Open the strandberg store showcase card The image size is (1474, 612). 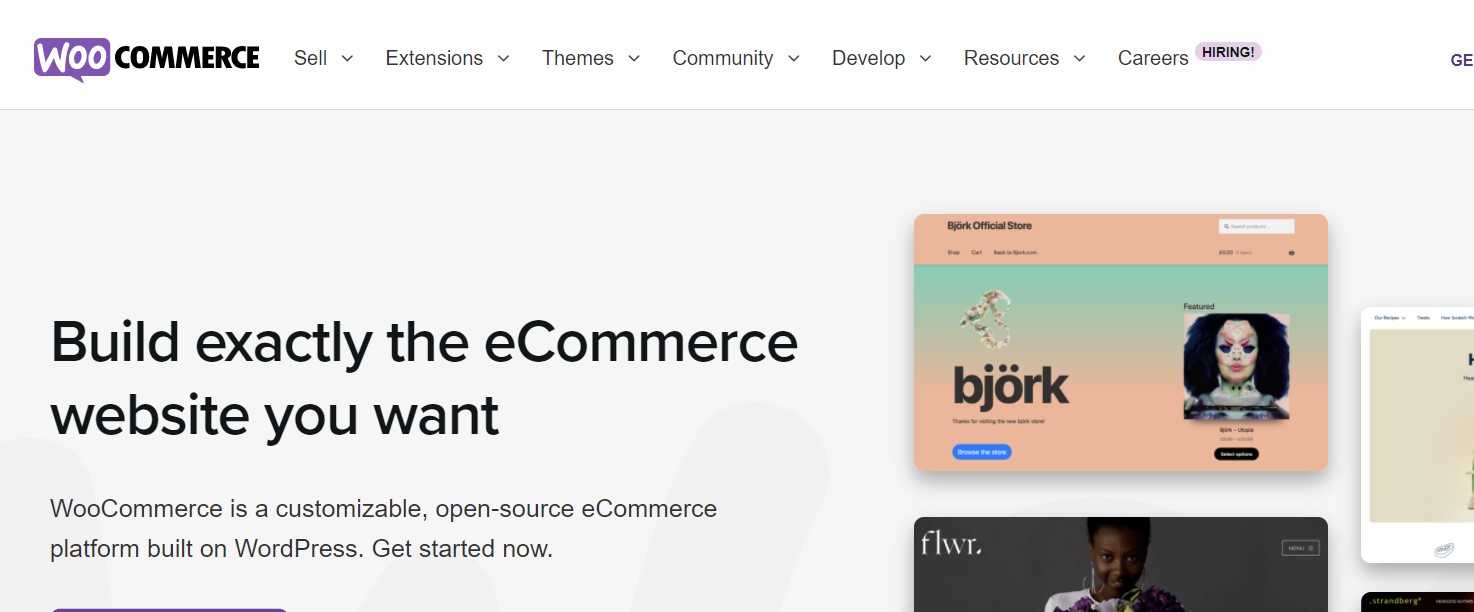coord(1417,602)
